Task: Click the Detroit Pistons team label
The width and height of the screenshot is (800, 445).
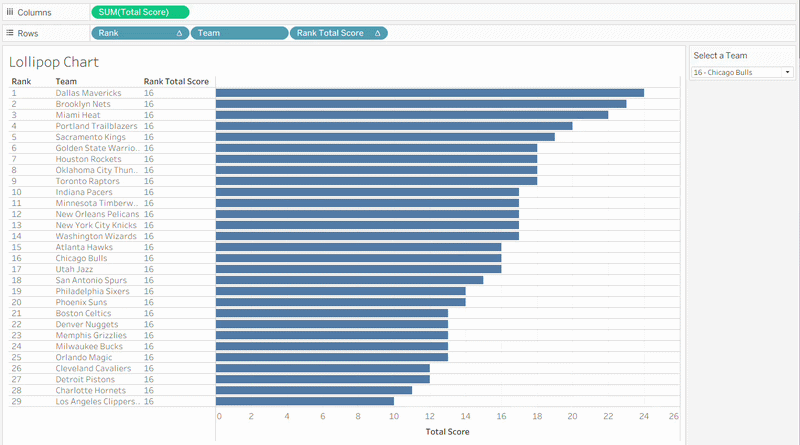Action: [x=85, y=380]
